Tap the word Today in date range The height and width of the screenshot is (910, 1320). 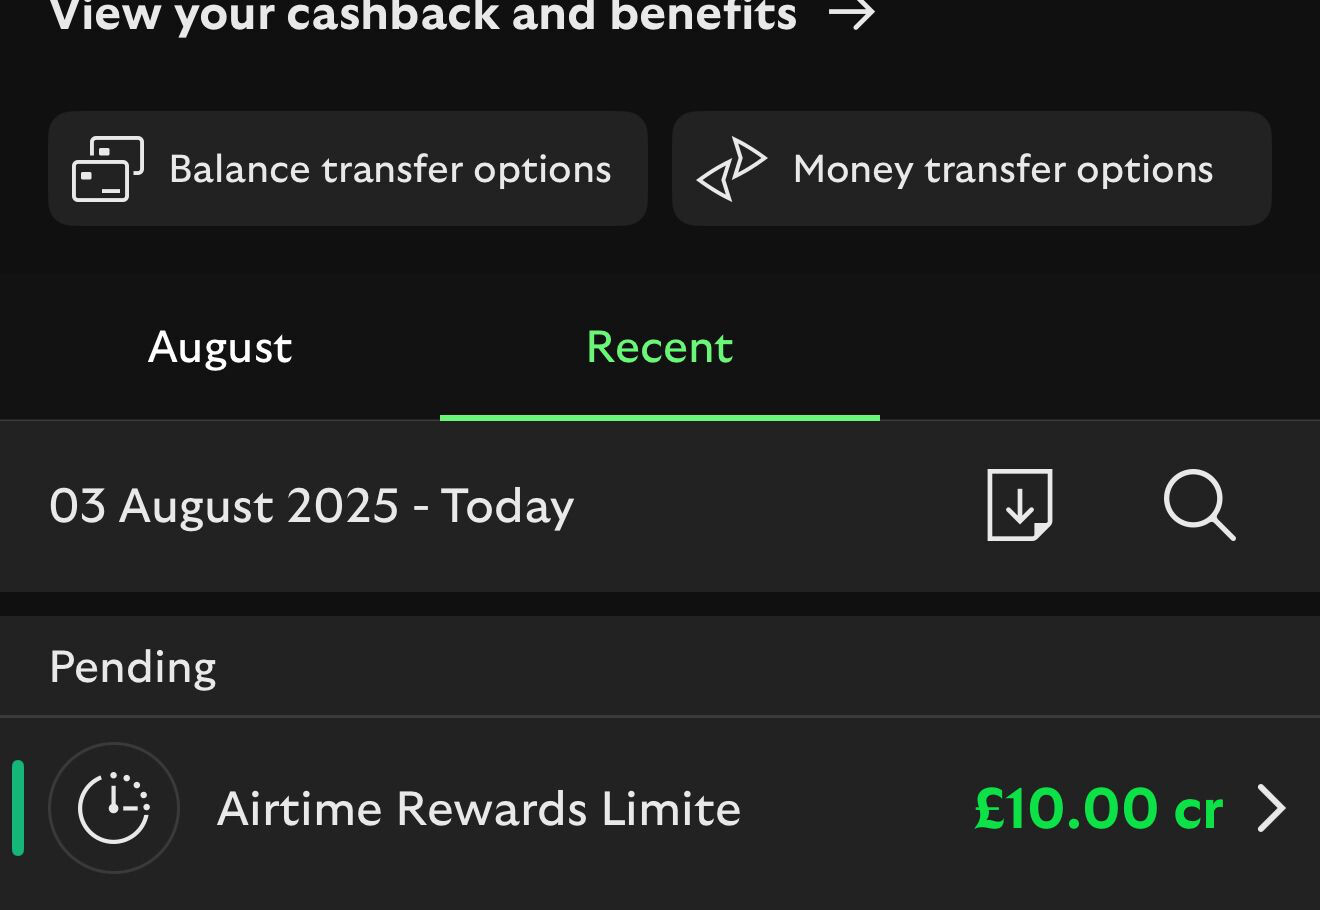point(507,506)
